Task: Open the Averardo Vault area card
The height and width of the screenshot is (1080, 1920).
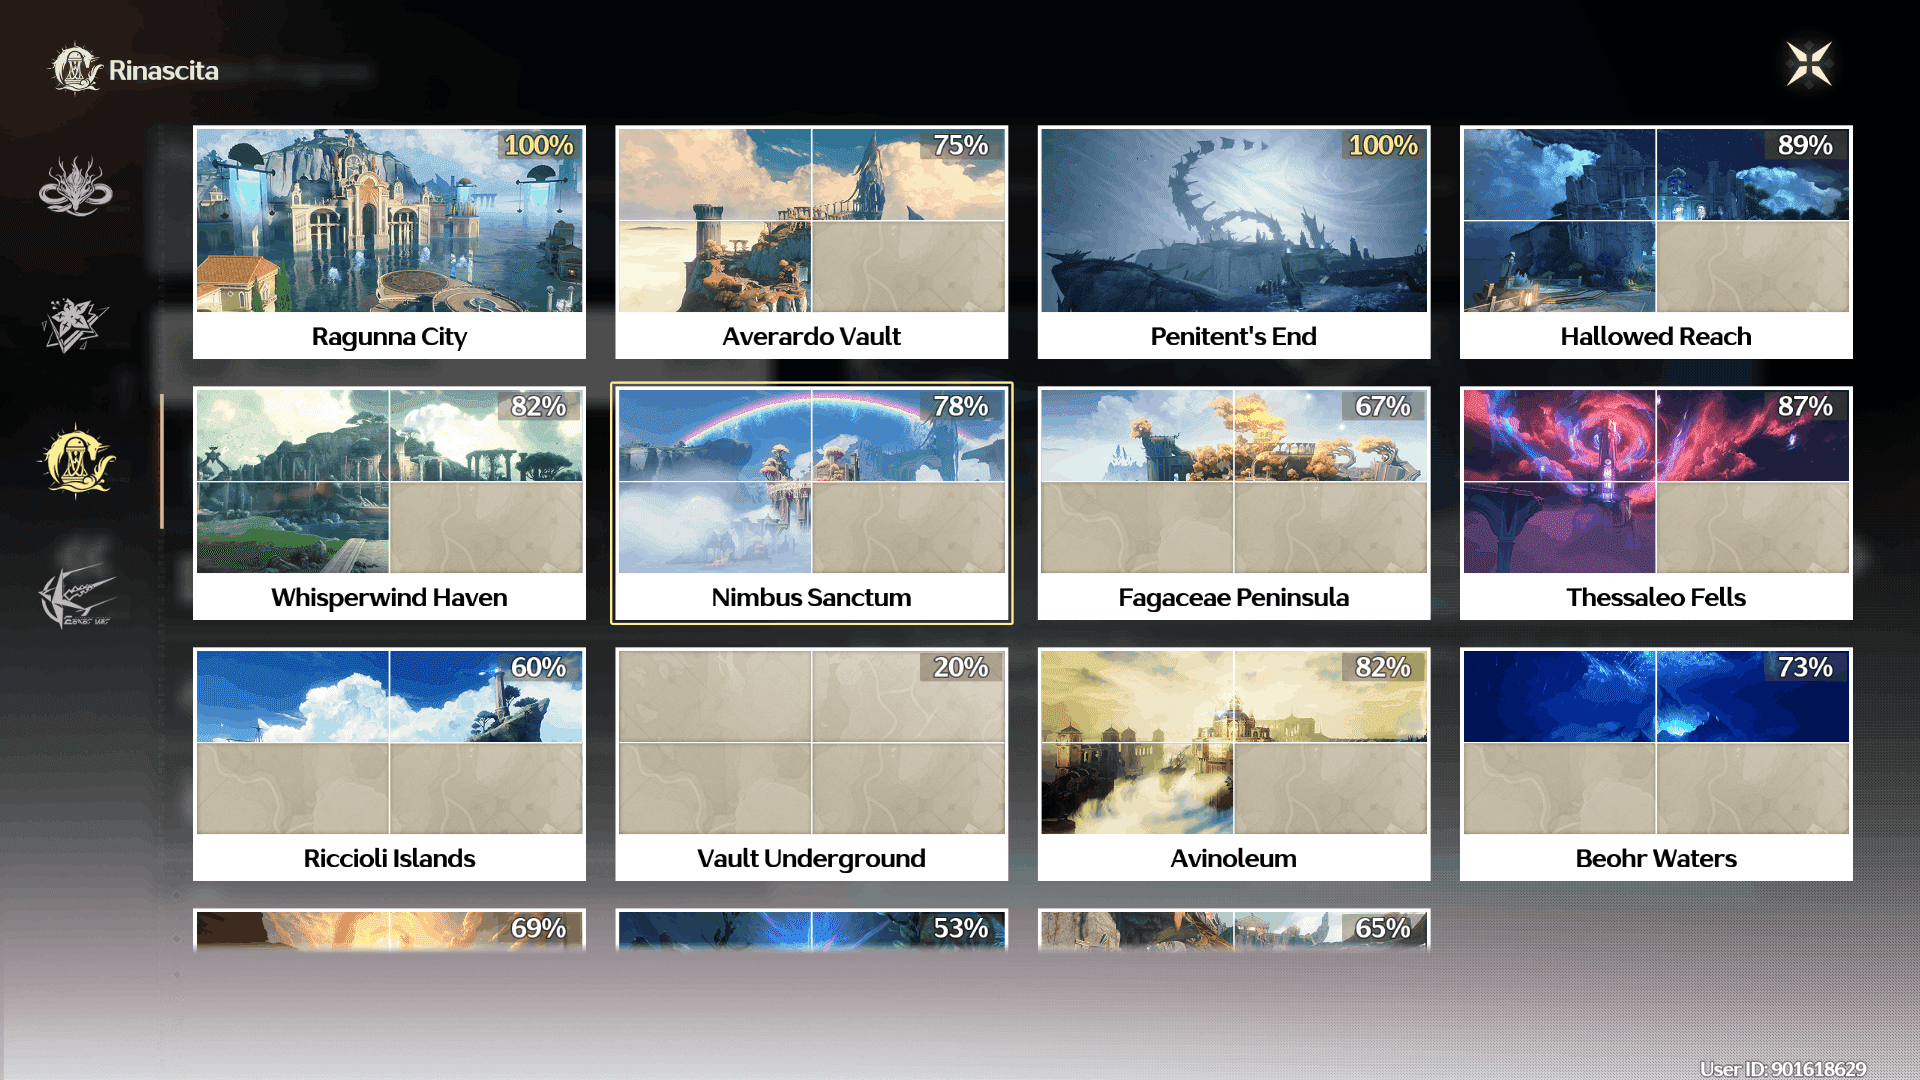Action: click(811, 242)
